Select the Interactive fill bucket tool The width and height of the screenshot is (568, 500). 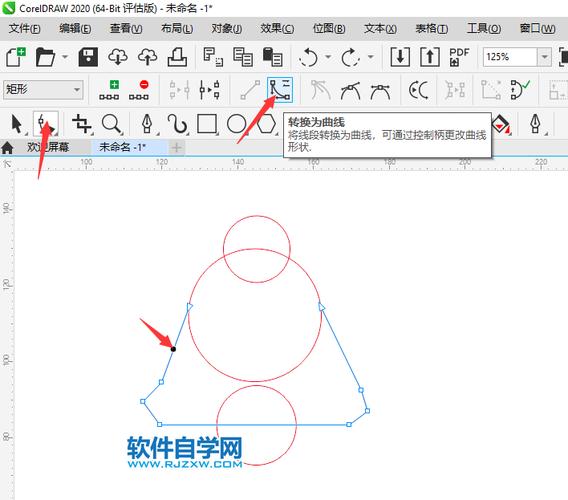point(502,124)
